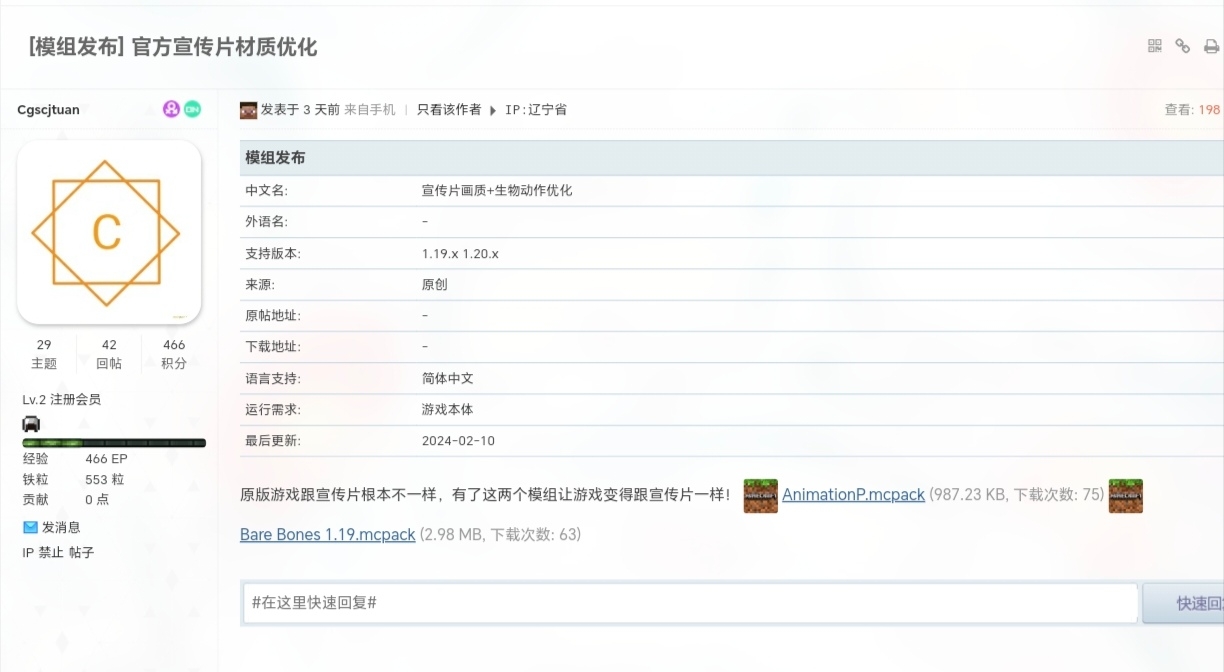
Task: Click the 快速回复 quick reply button
Action: point(1184,603)
